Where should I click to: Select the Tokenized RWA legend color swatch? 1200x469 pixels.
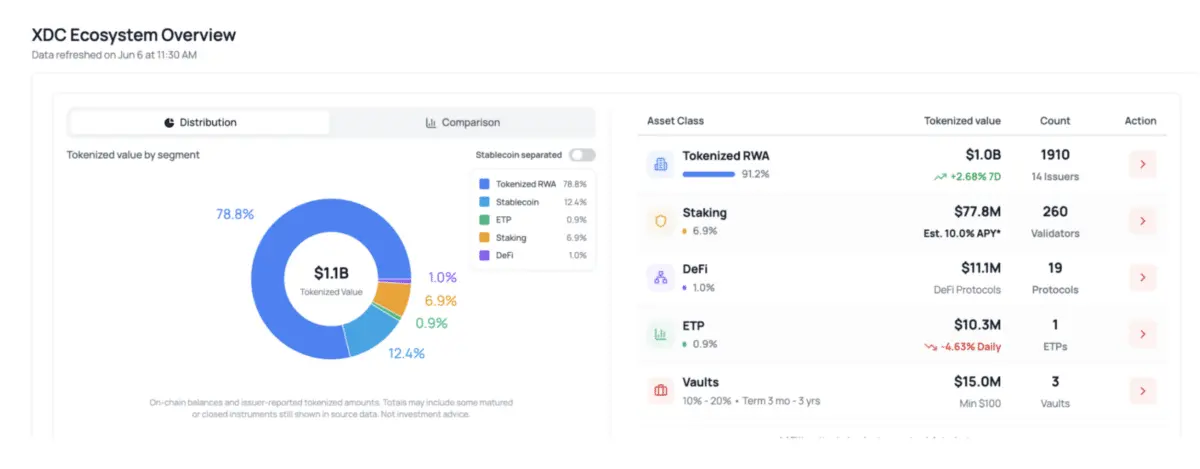[x=484, y=184]
